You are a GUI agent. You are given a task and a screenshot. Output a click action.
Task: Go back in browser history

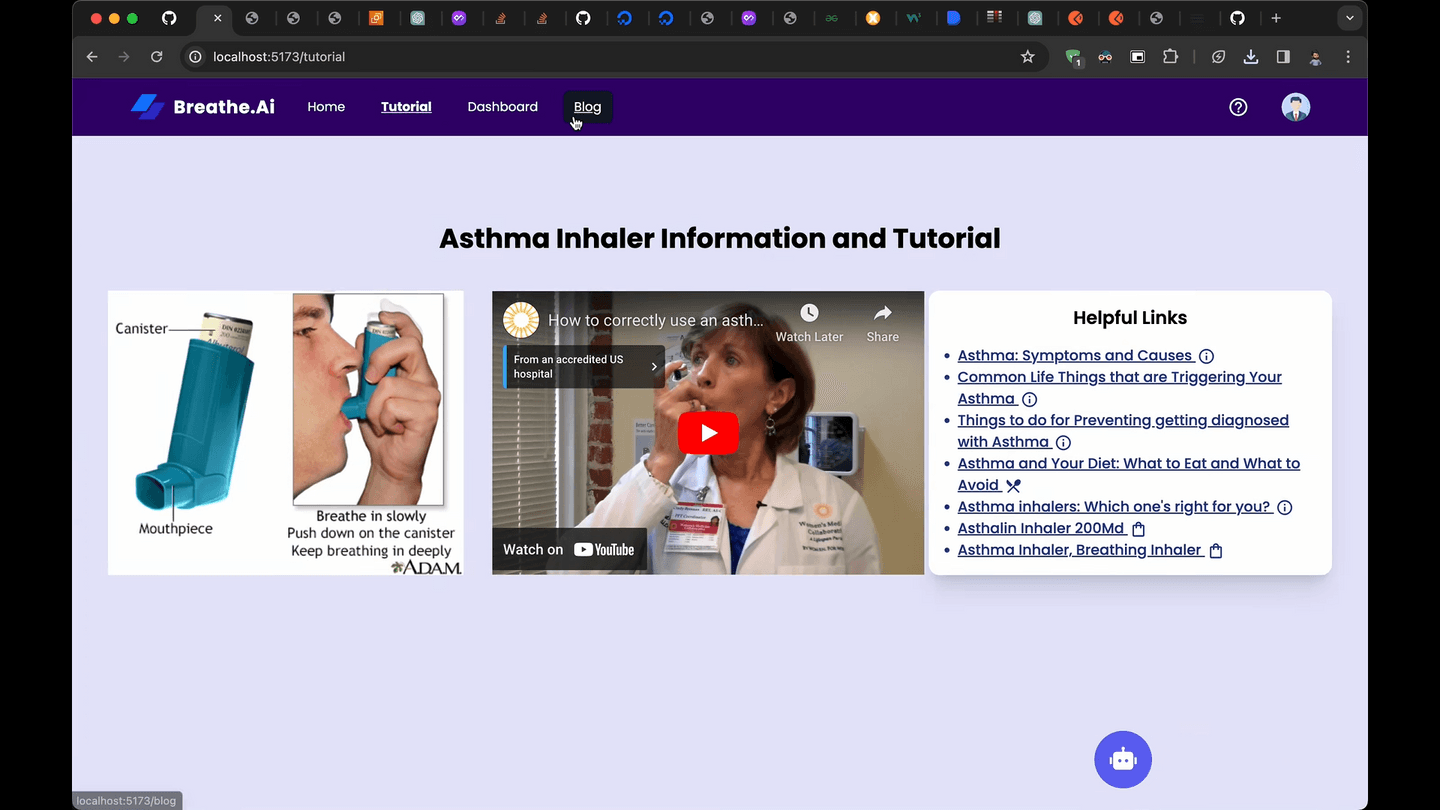click(x=92, y=57)
